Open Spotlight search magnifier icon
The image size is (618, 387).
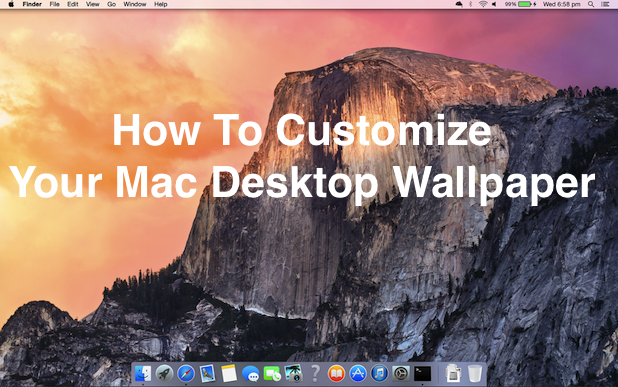coord(591,4)
